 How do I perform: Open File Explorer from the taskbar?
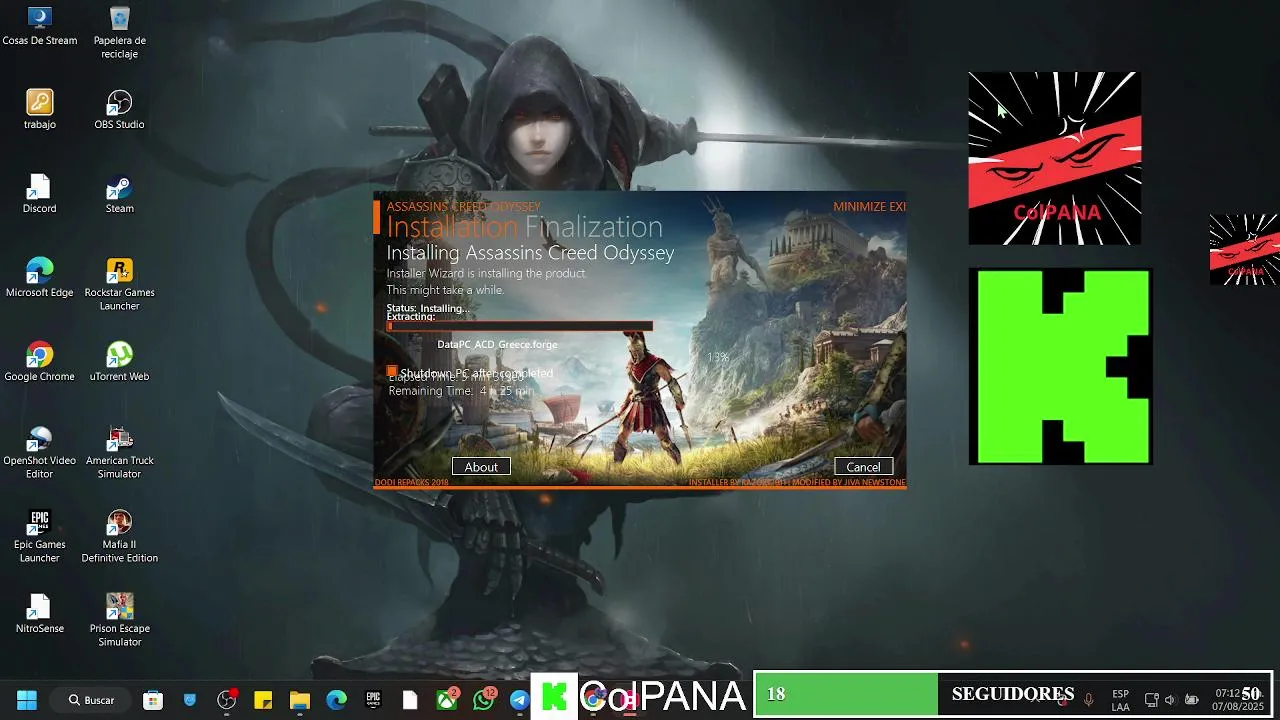click(300, 700)
